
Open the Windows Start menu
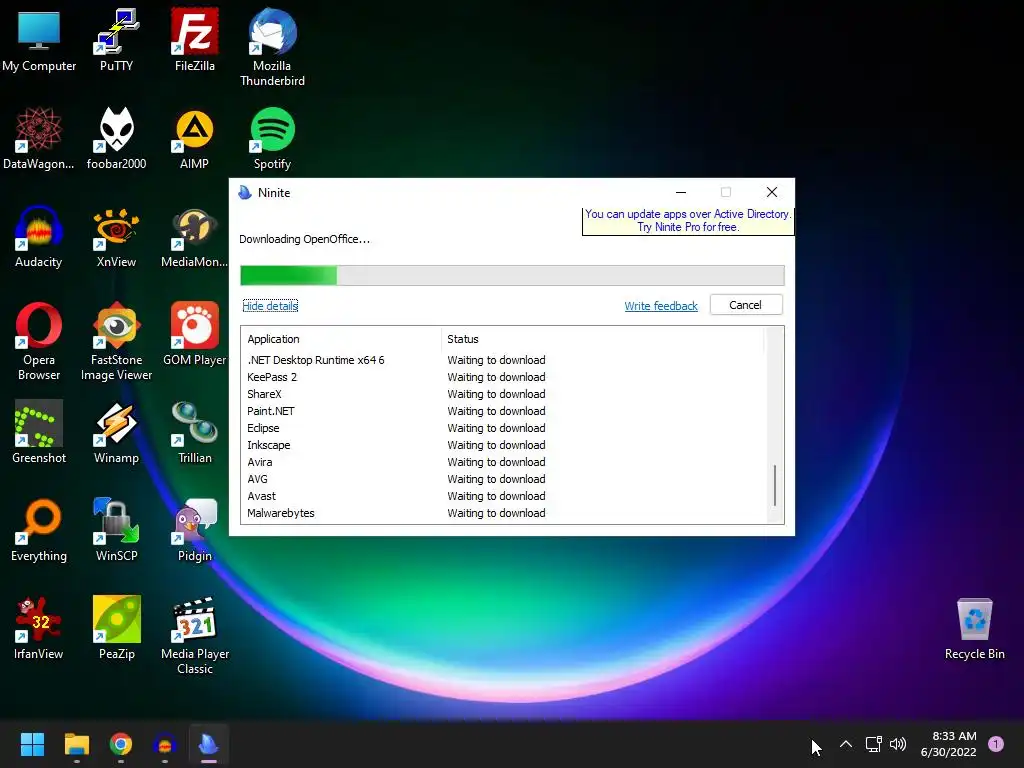coord(32,744)
